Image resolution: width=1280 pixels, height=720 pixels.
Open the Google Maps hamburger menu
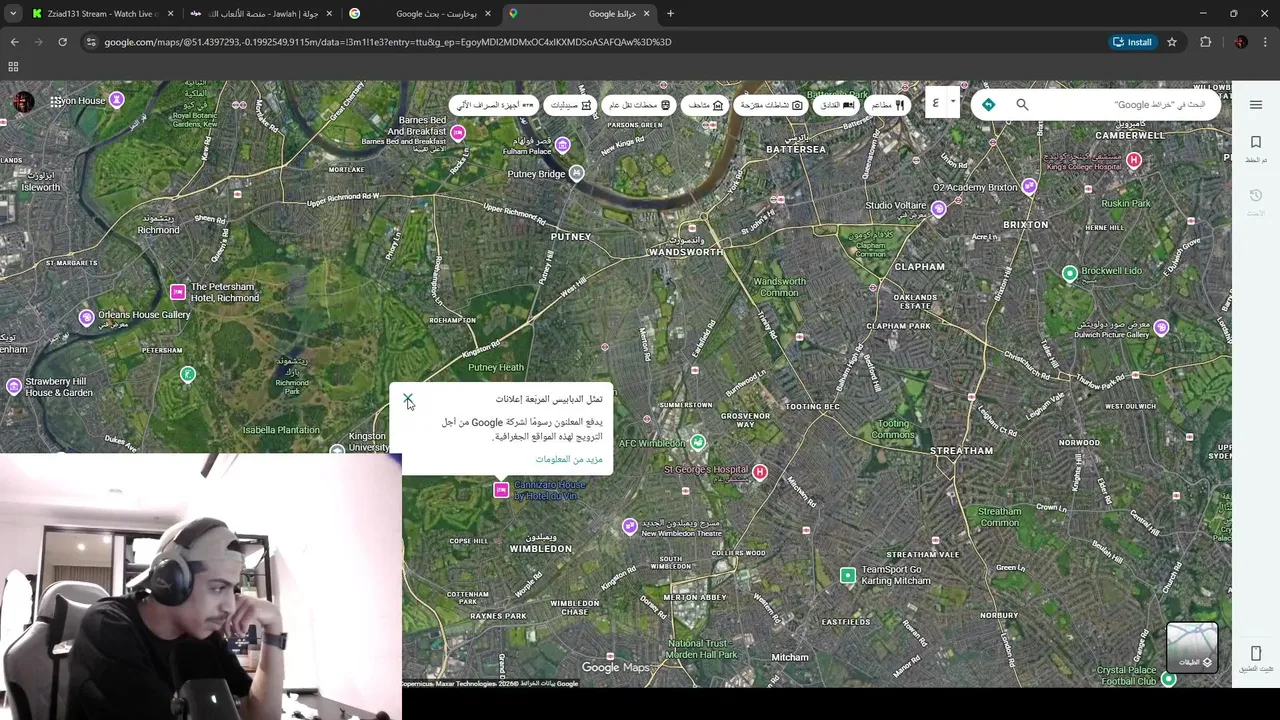pyautogui.click(x=1256, y=105)
